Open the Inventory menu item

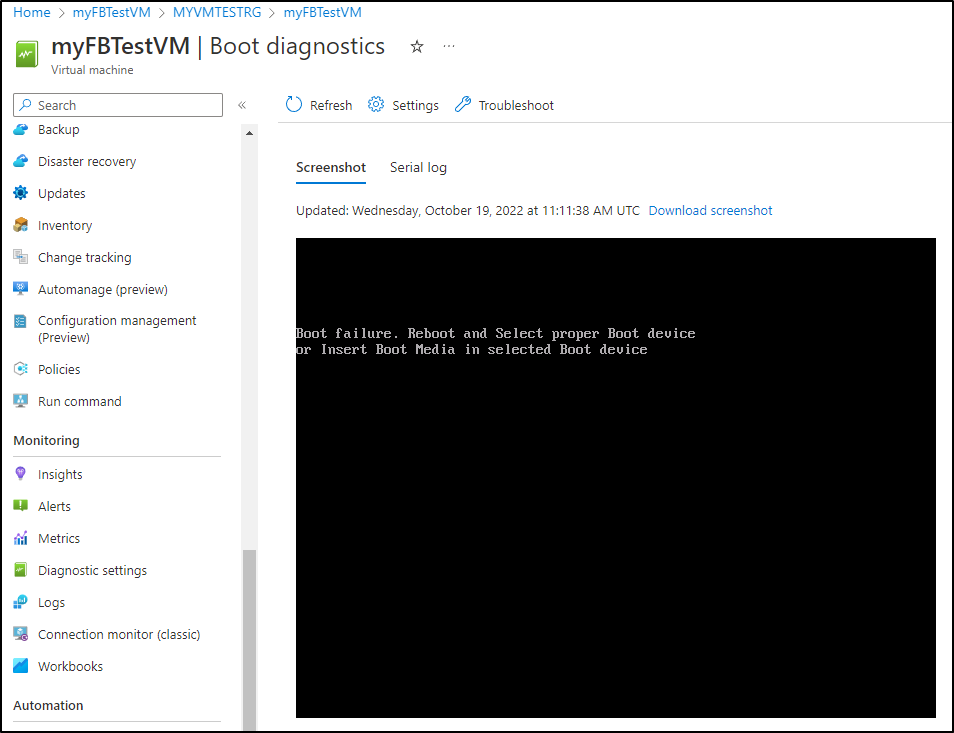tap(65, 226)
